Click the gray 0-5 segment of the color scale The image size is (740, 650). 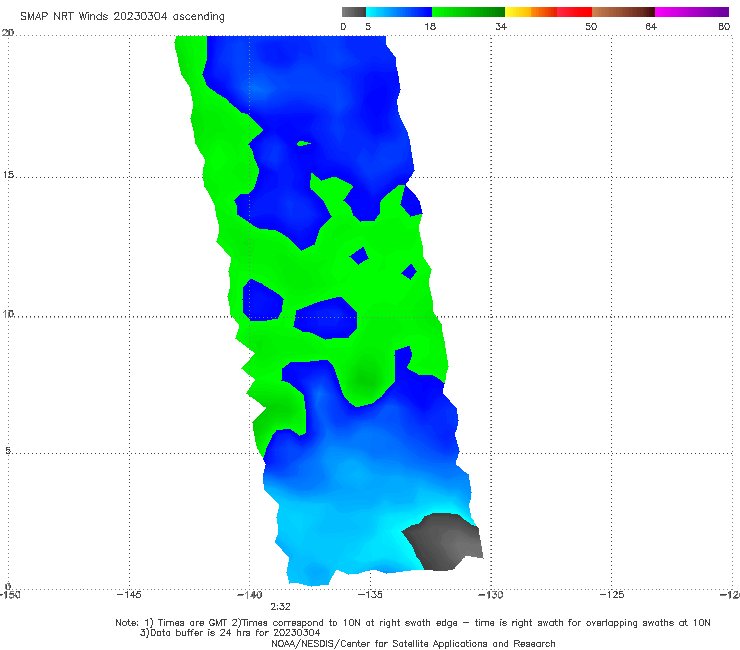[x=354, y=12]
